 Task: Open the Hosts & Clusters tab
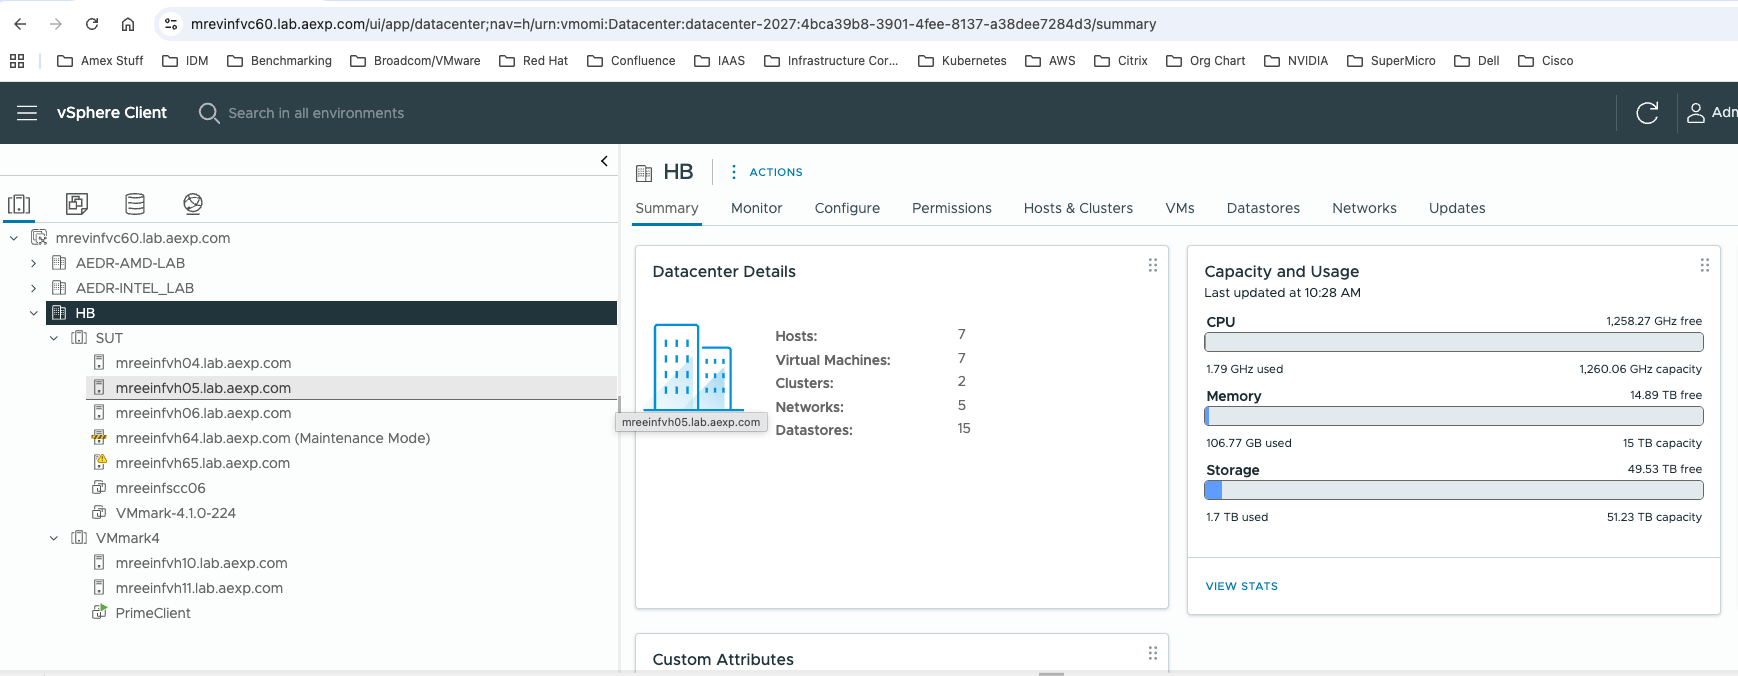[x=1078, y=208]
